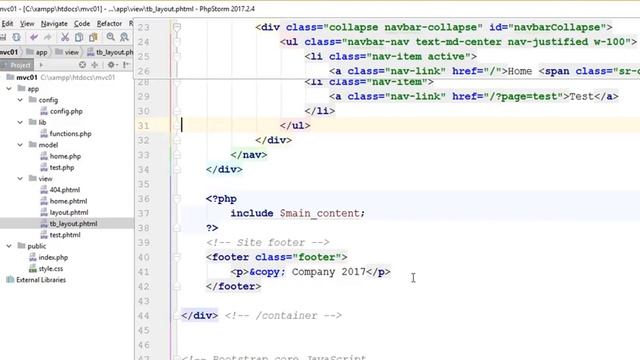
Task: Click 'Company 2017' text on line 41
Action: pyautogui.click(x=329, y=272)
